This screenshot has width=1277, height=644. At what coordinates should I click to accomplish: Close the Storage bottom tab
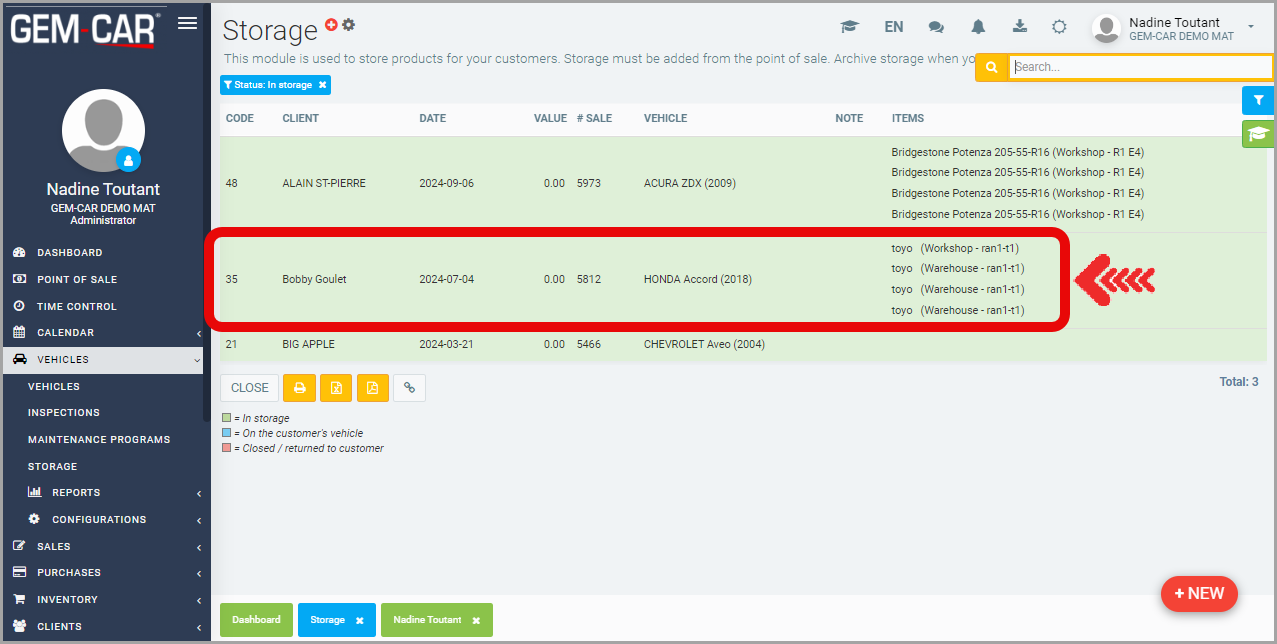click(359, 621)
